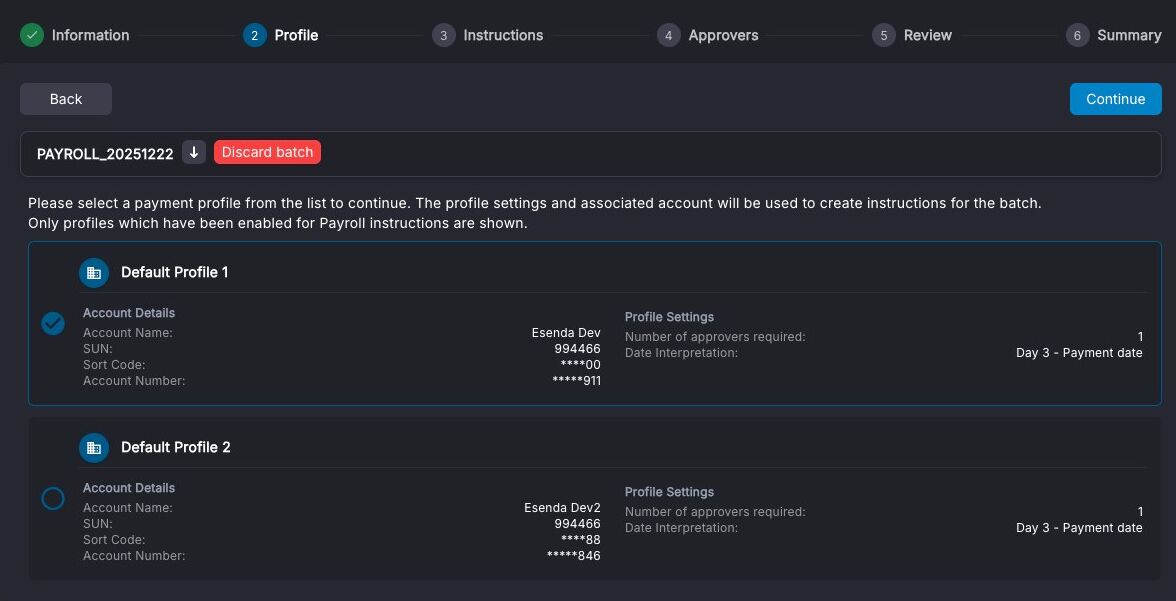Click Profile 1's Account Details heading
The image size is (1176, 601).
tap(129, 313)
